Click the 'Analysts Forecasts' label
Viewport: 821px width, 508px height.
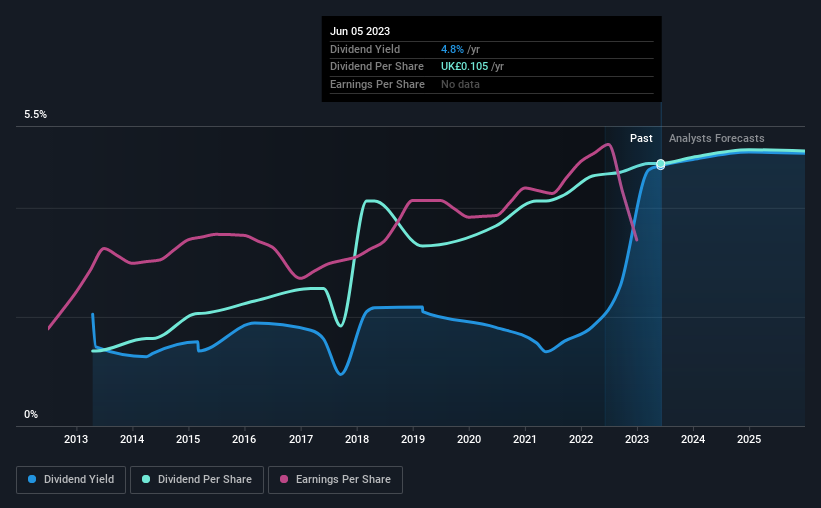[x=716, y=138]
